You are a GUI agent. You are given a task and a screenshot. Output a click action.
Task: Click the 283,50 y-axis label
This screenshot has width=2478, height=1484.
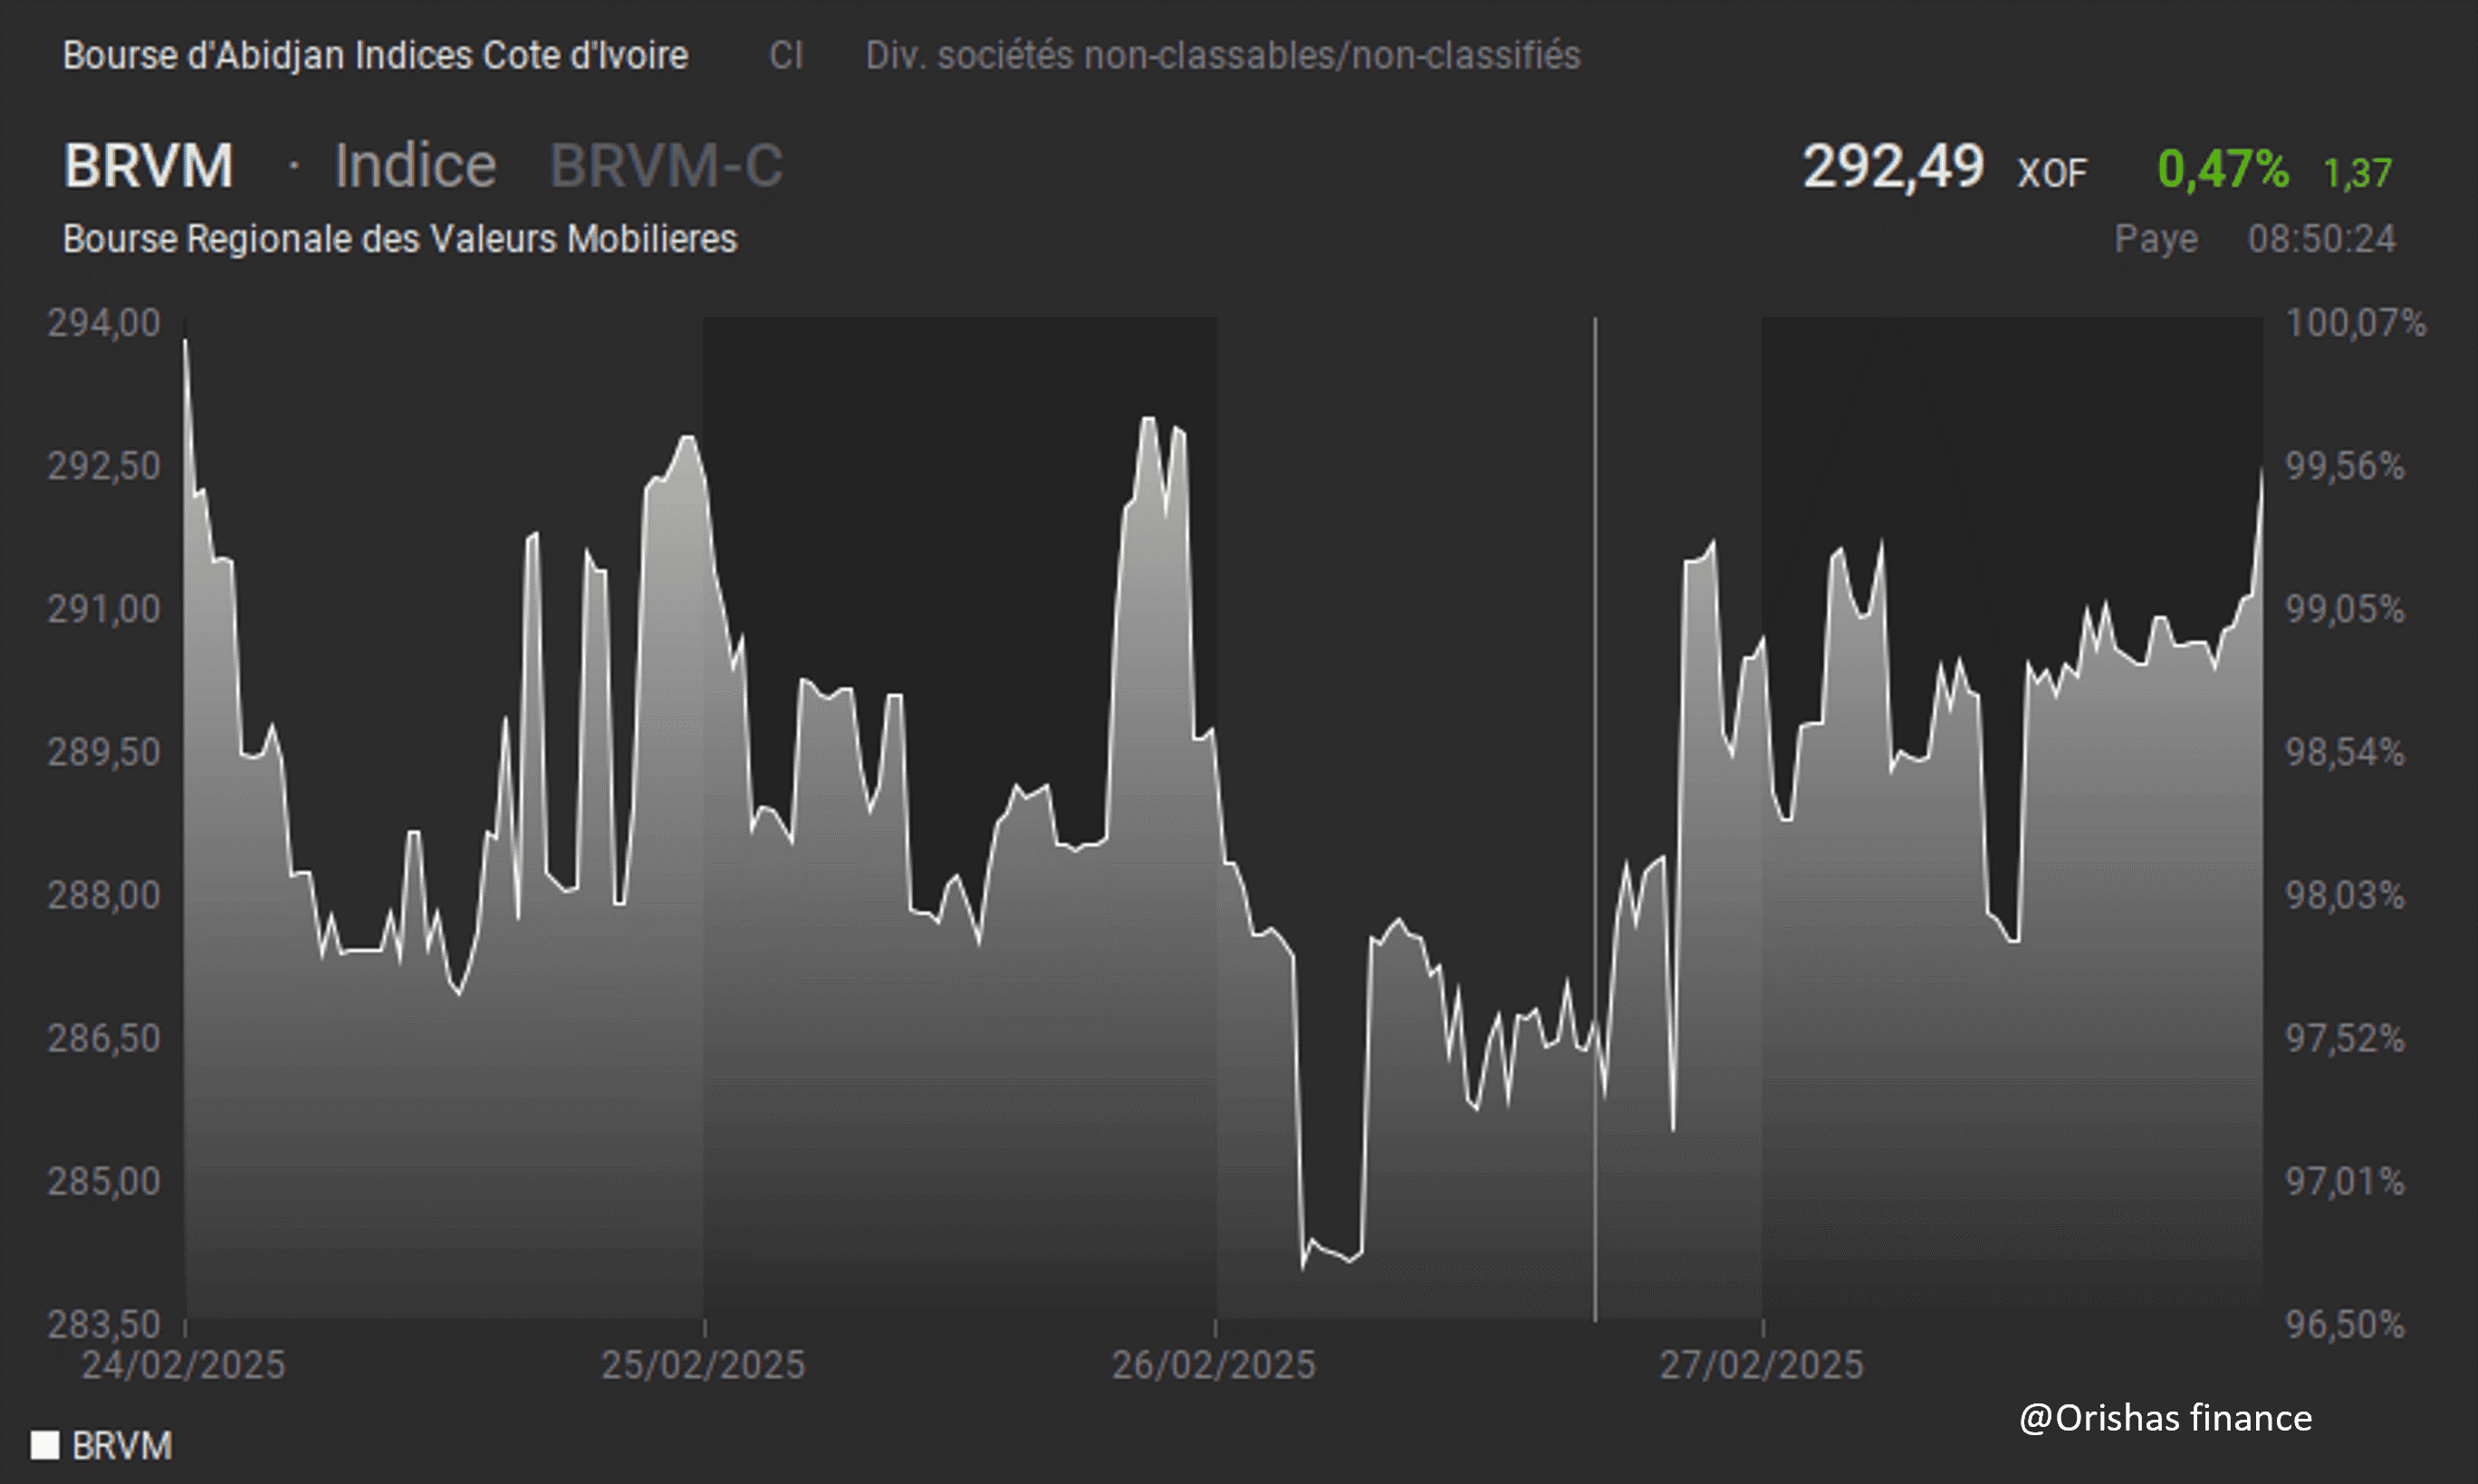(104, 1324)
